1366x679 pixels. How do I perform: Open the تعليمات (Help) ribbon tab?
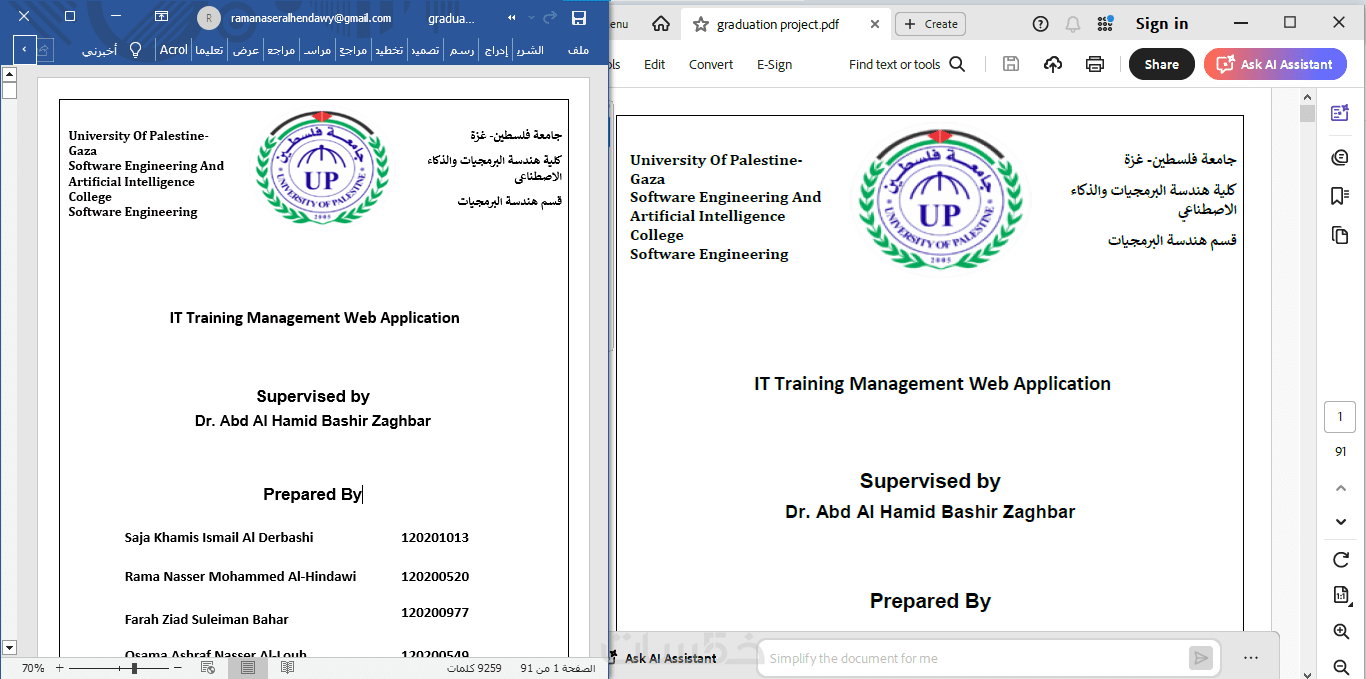click(209, 50)
